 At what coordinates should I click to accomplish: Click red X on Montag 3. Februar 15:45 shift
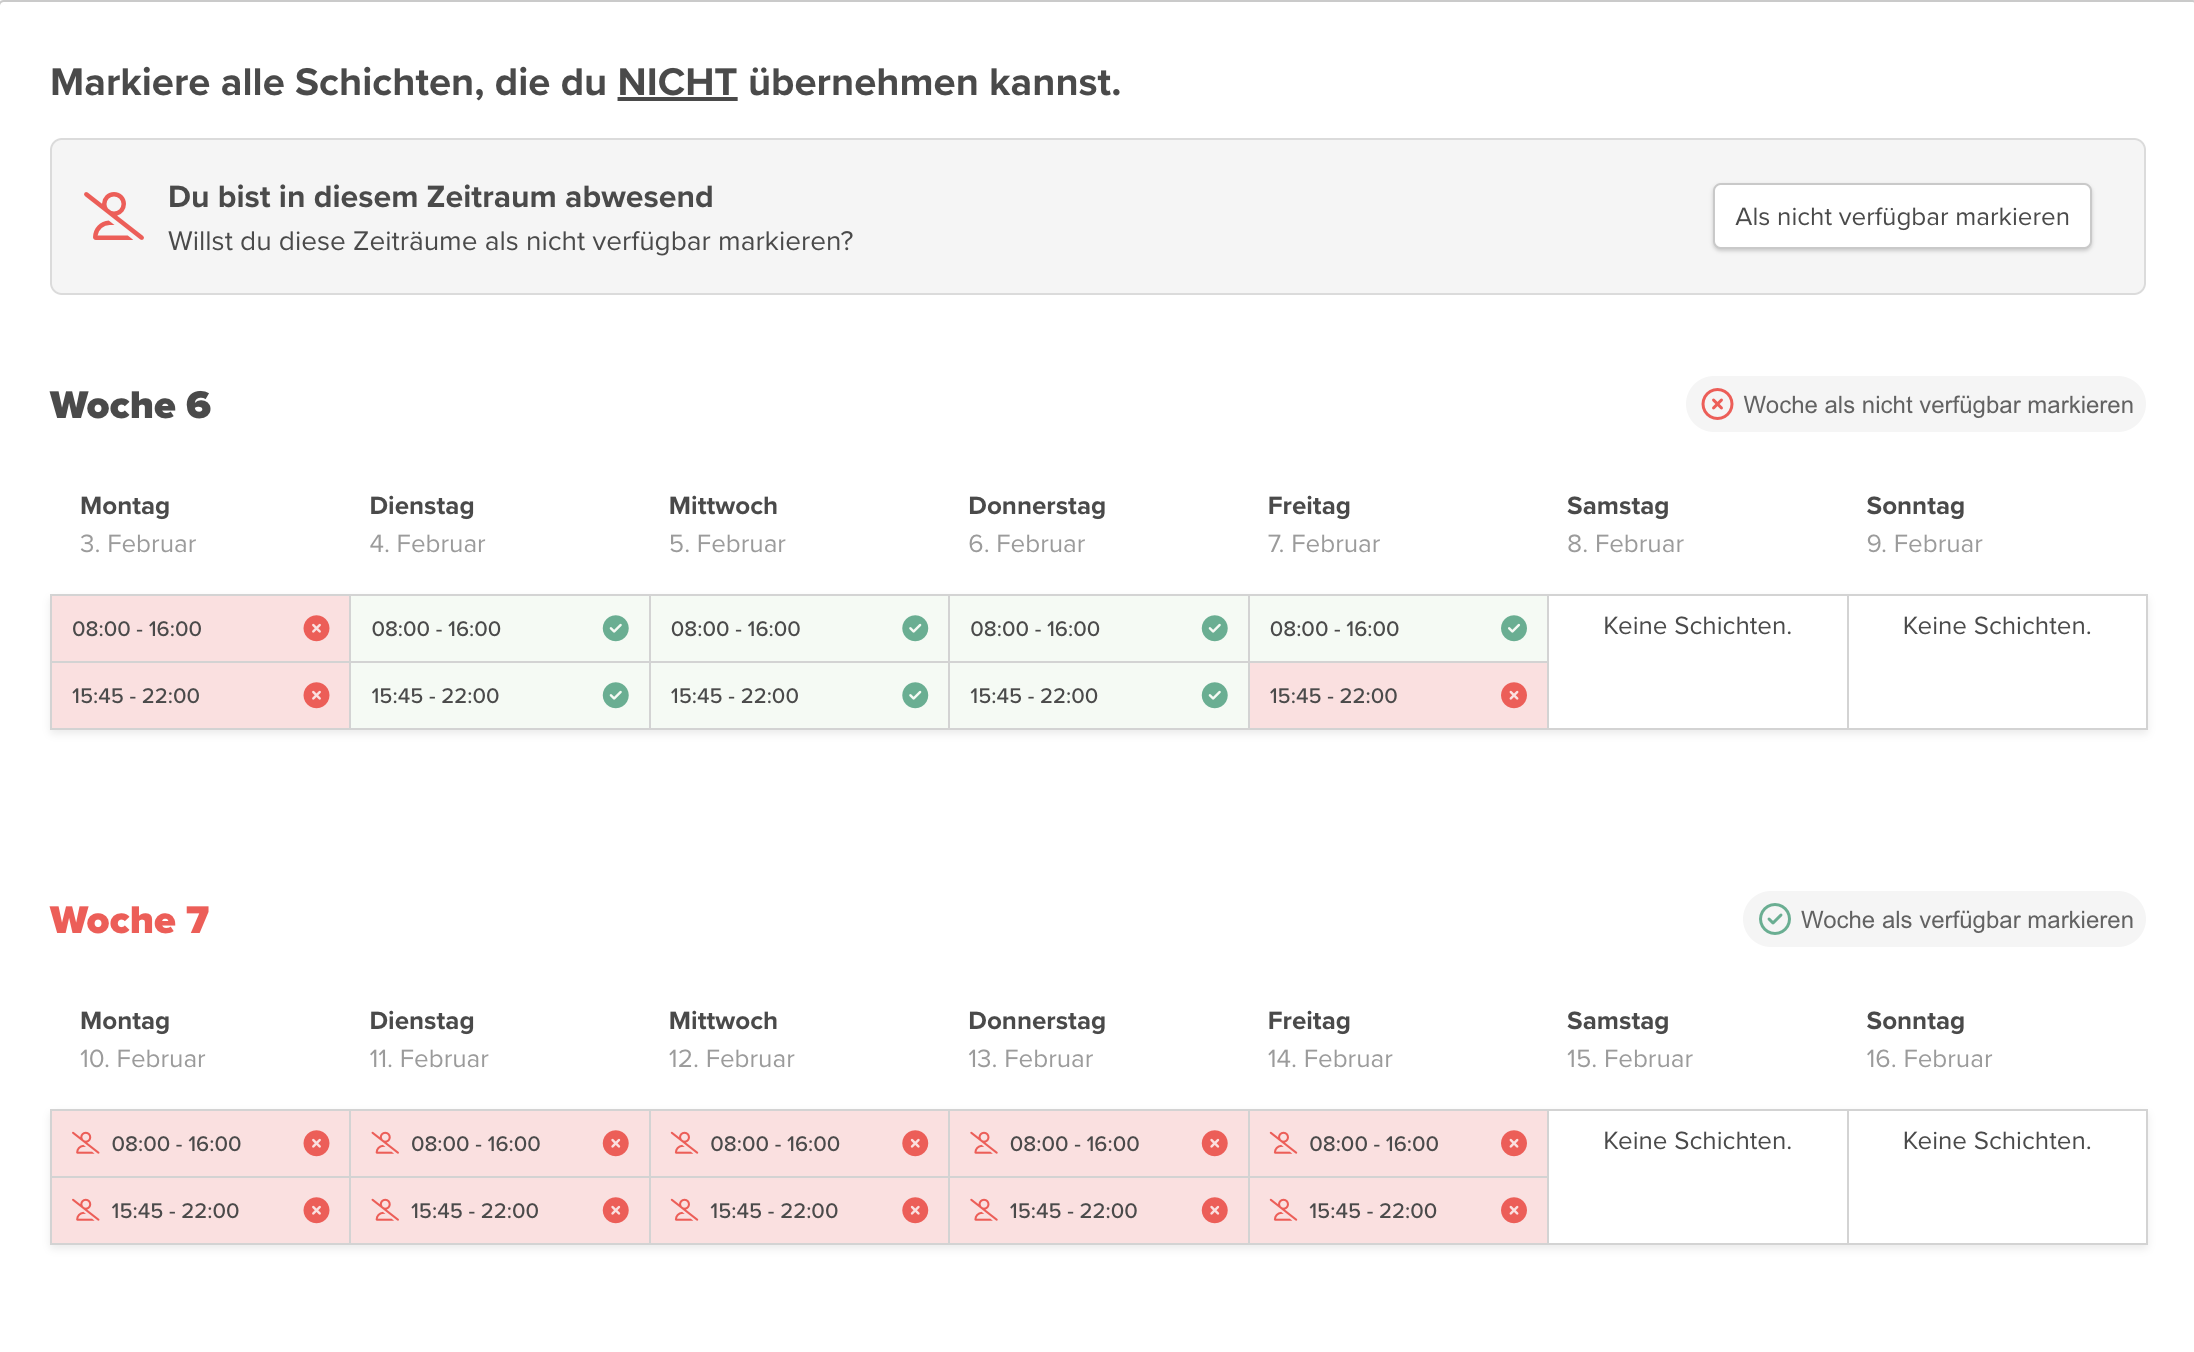tap(316, 695)
